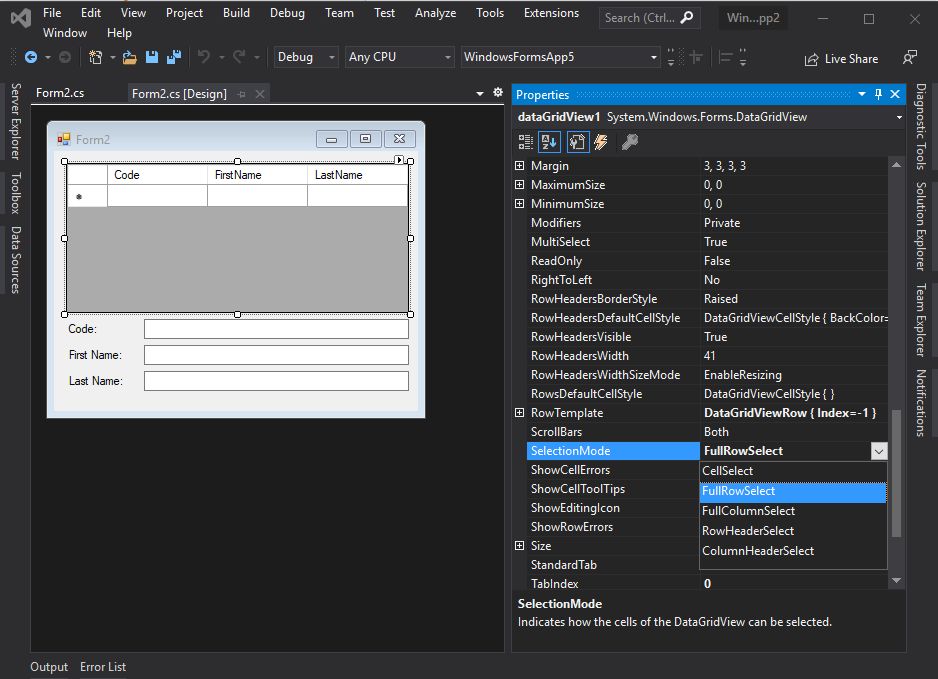Screen dimensions: 938x679
Task: Open the Analyze menu
Action: (x=435, y=13)
